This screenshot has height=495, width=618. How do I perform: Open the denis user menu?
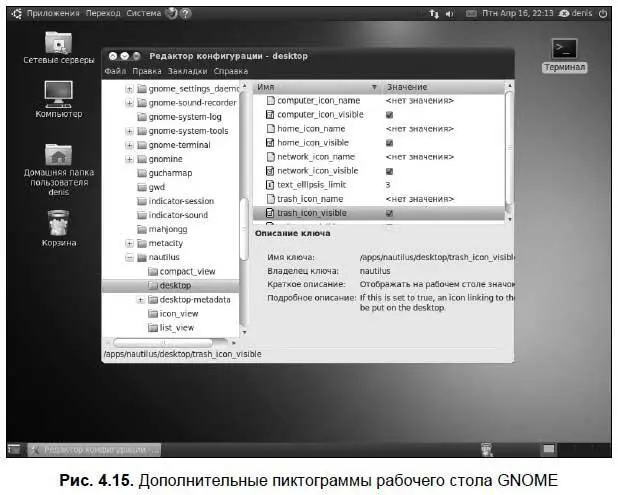[x=576, y=13]
